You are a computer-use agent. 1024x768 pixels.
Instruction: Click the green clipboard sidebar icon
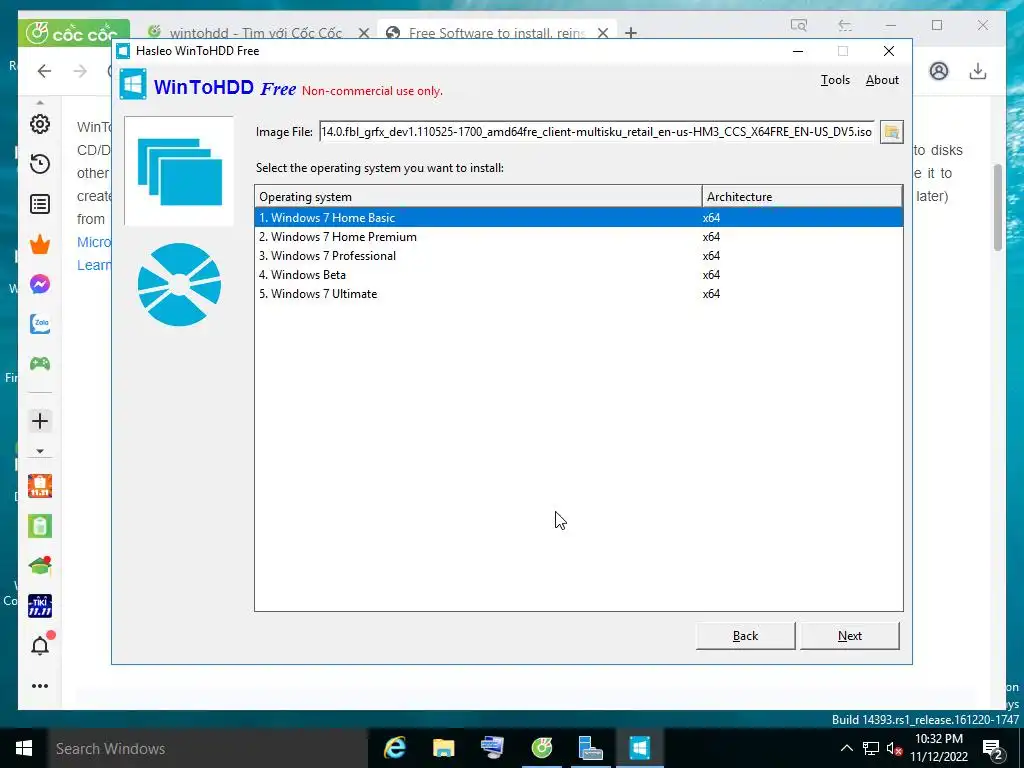click(40, 526)
